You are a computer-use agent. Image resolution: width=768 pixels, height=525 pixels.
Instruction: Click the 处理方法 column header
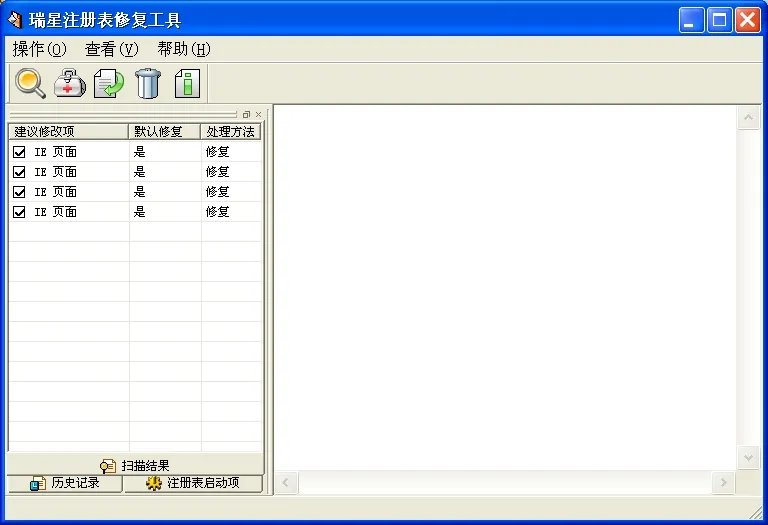click(x=231, y=132)
